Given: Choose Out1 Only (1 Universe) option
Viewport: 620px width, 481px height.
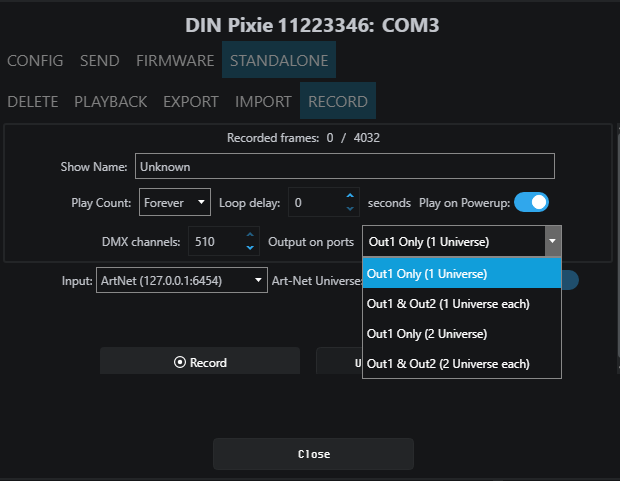Looking at the screenshot, I should 462,273.
